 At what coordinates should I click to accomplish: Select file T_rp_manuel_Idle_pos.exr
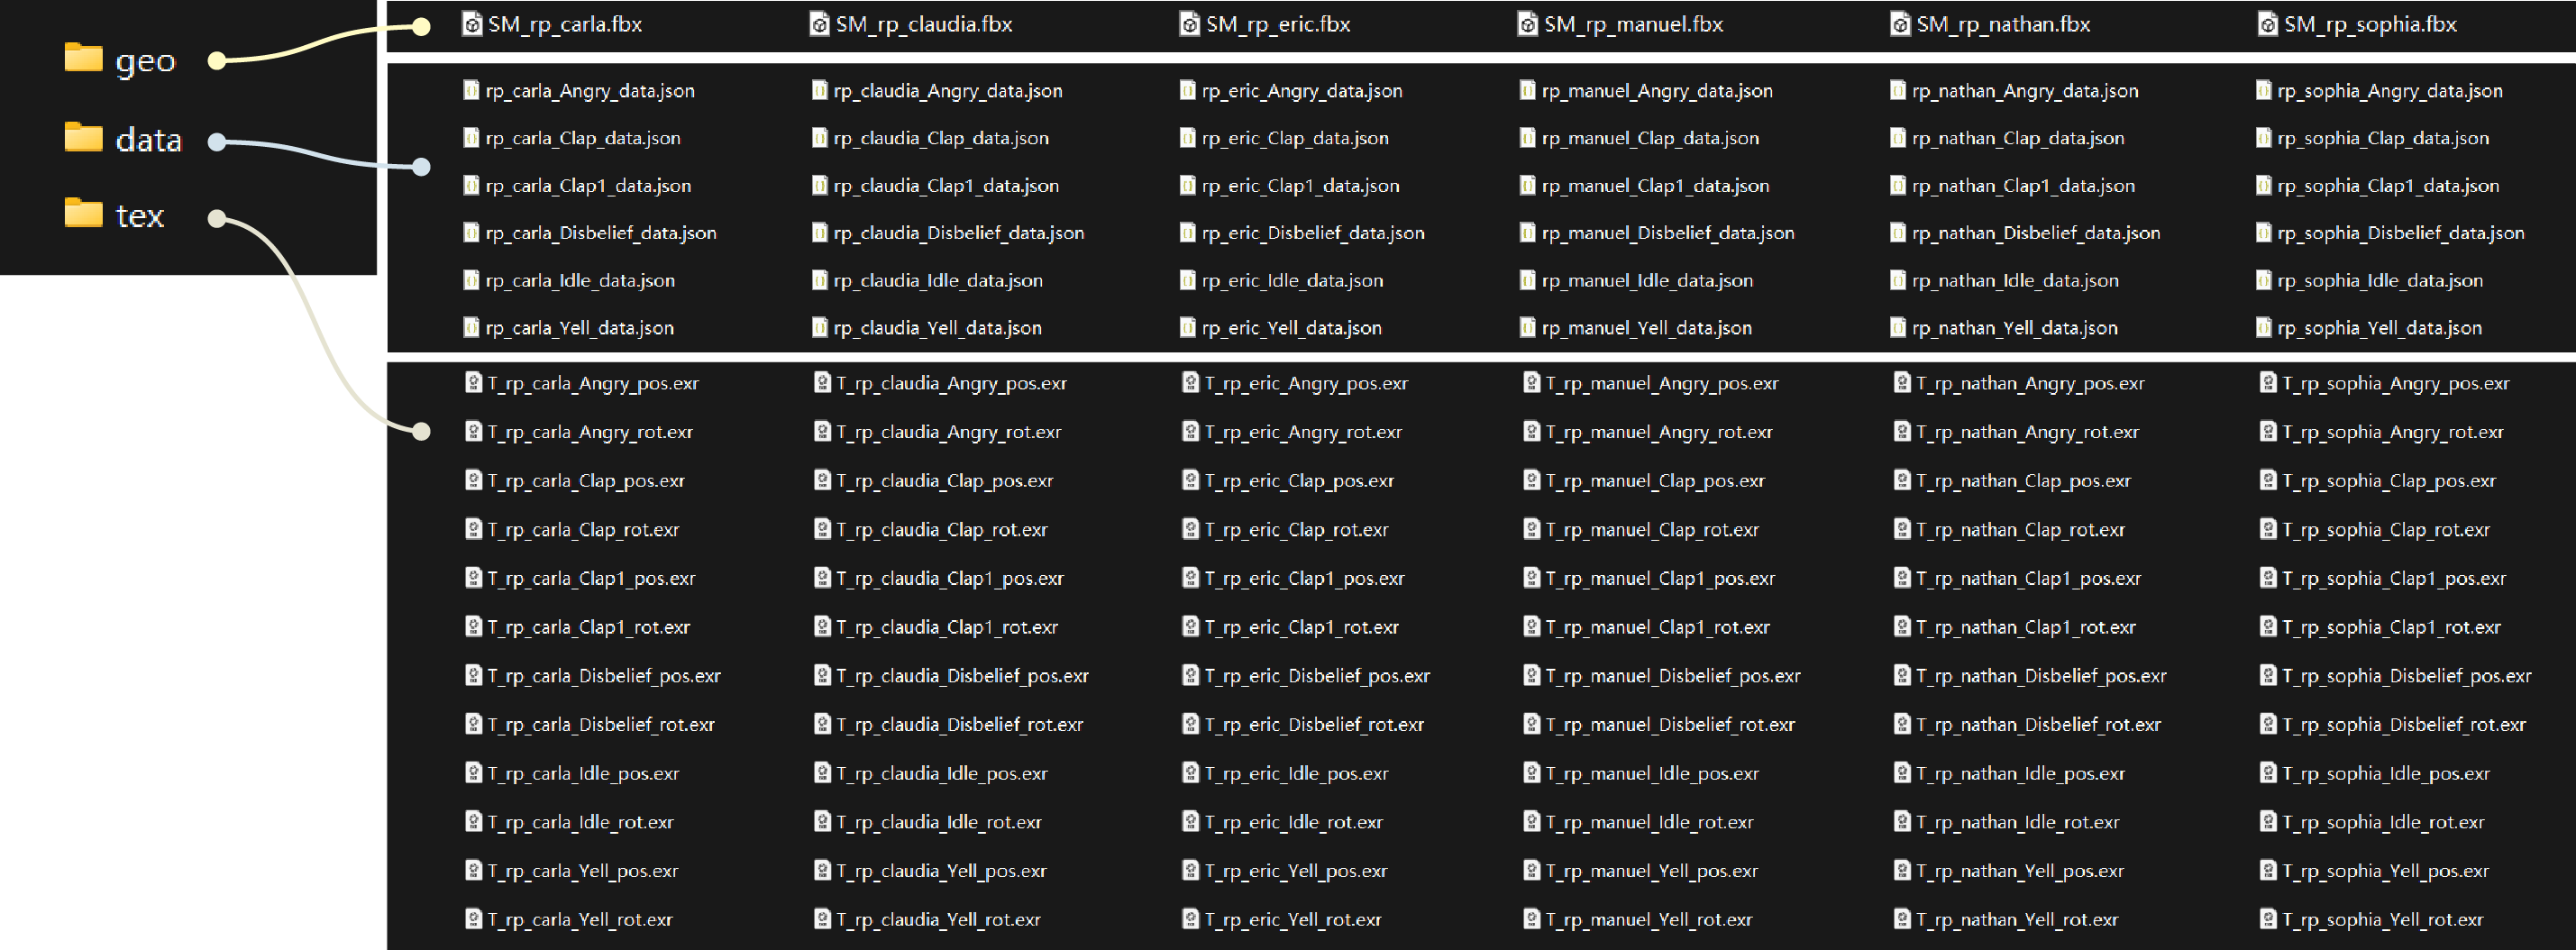point(1652,774)
